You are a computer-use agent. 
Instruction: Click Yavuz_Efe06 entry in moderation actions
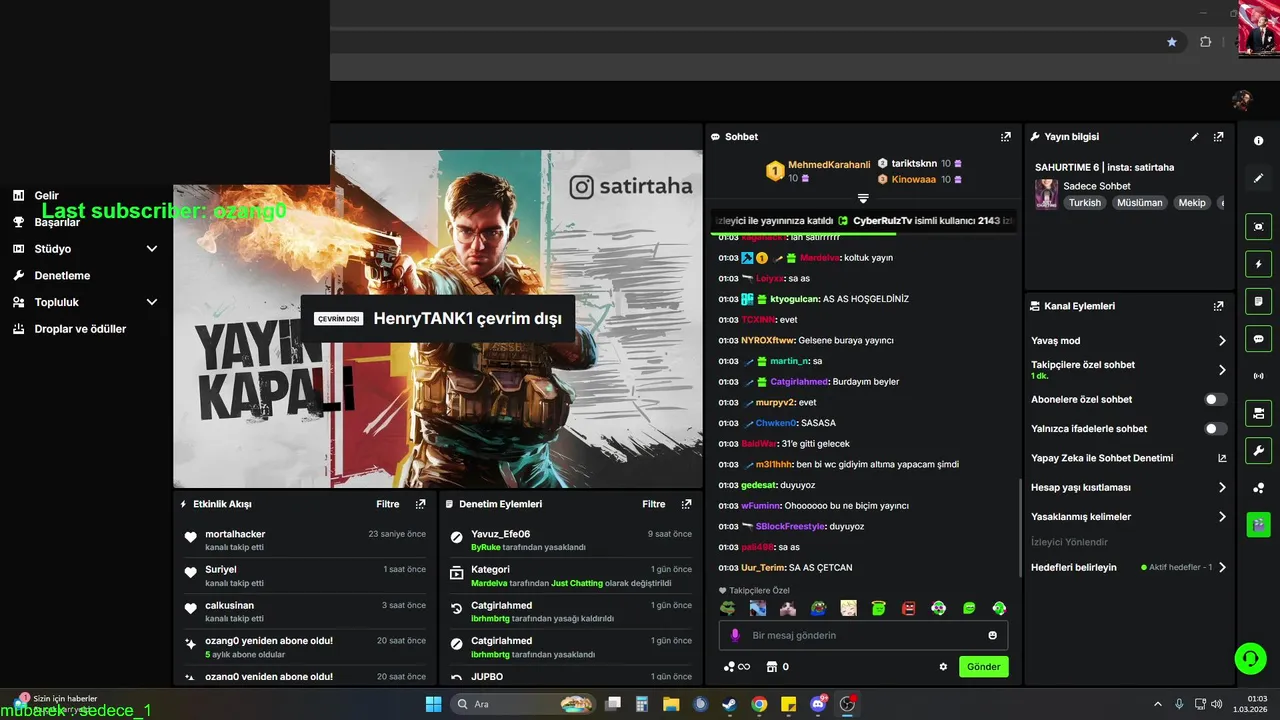pos(570,540)
